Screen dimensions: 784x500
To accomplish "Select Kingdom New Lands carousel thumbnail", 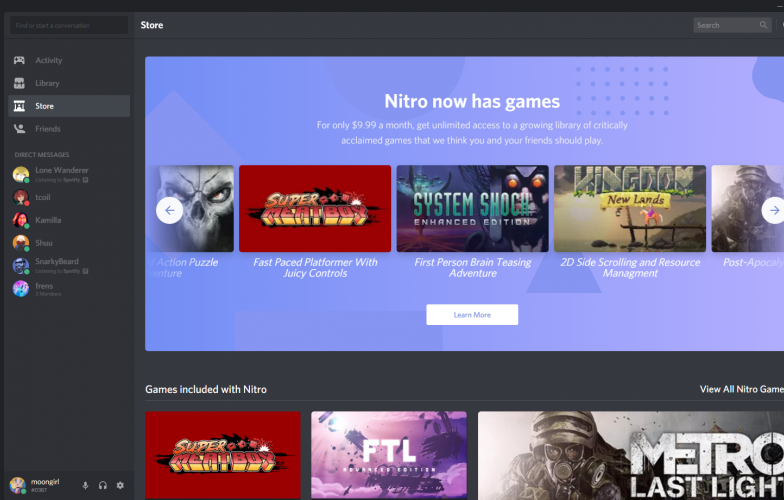I will [630, 208].
